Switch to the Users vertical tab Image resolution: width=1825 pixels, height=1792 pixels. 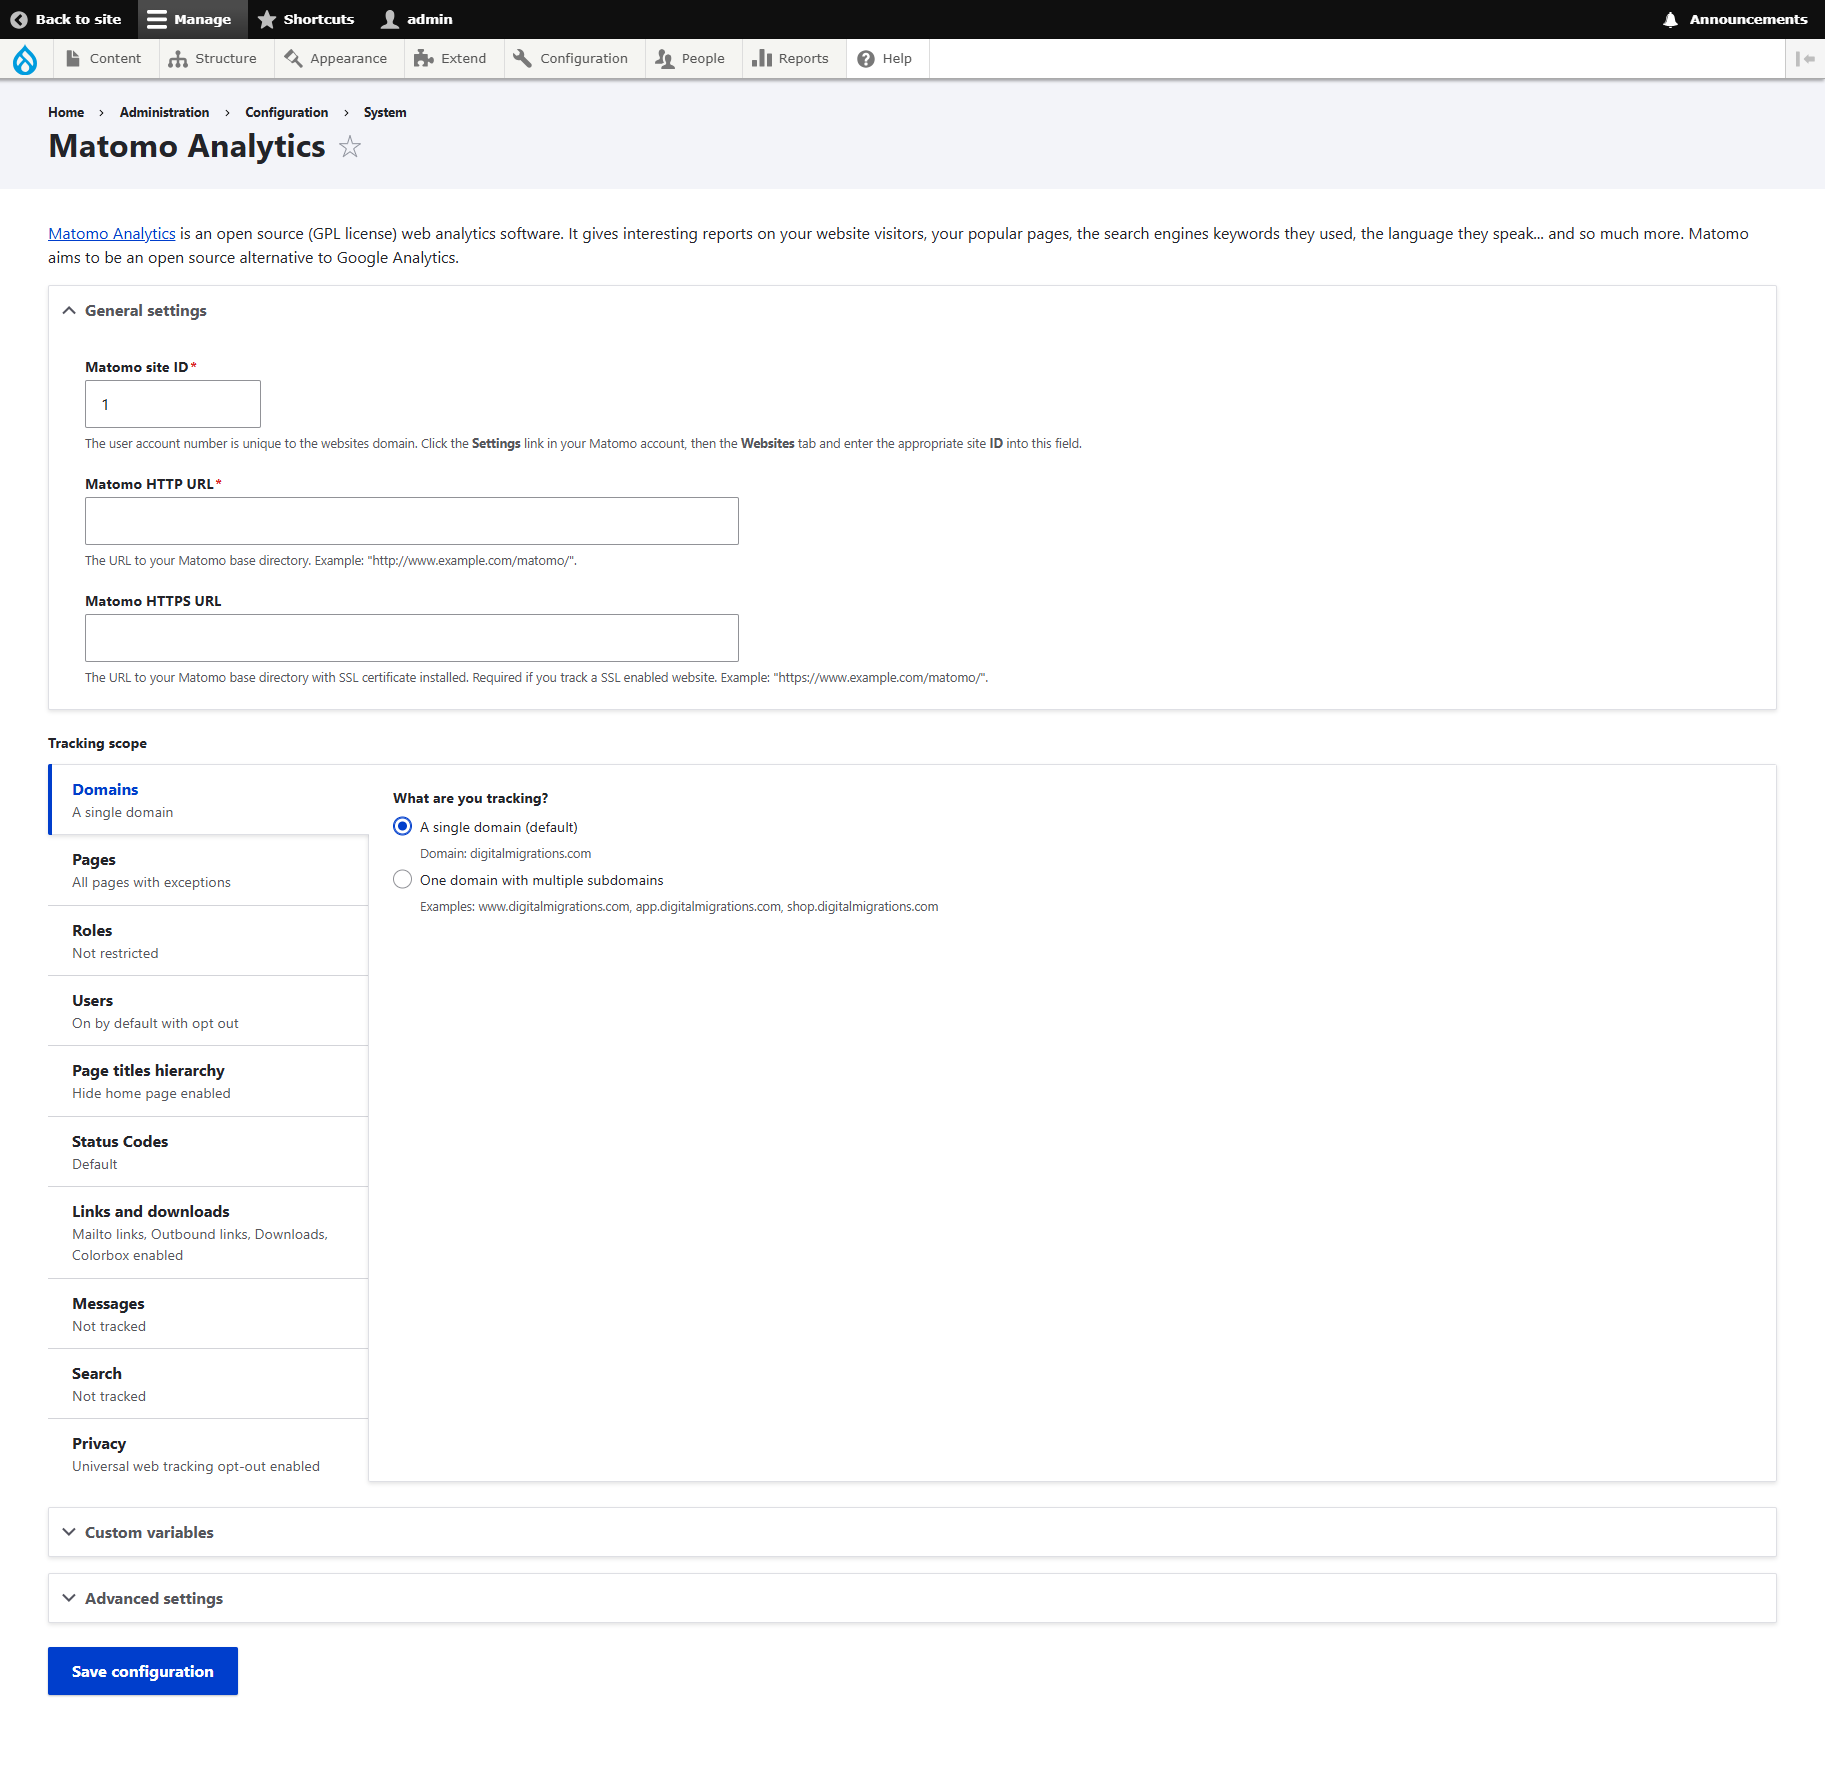point(209,1011)
